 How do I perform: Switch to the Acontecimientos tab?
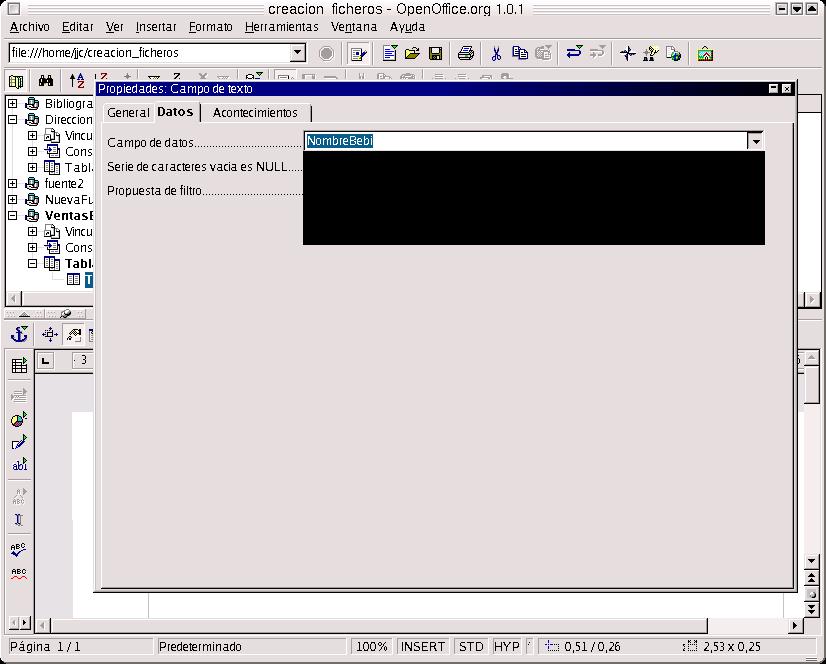point(255,113)
